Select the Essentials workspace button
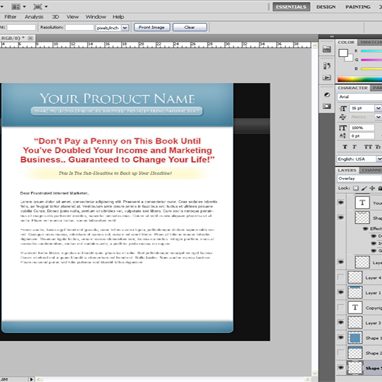 click(x=291, y=7)
